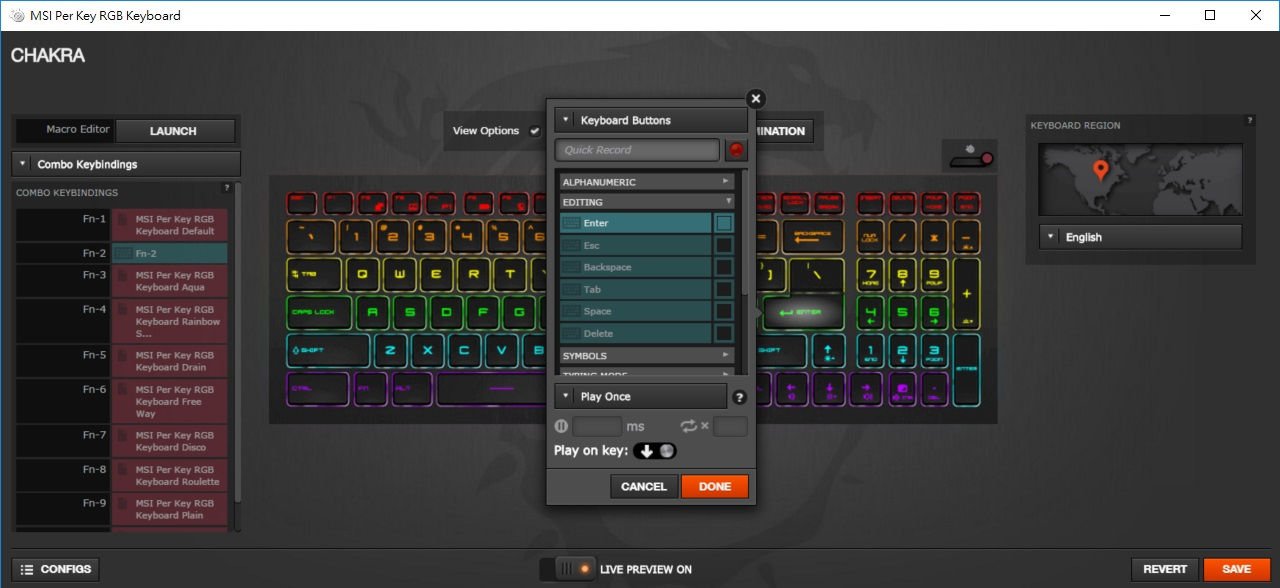Open the CONFIGS panel

pyautogui.click(x=56, y=569)
